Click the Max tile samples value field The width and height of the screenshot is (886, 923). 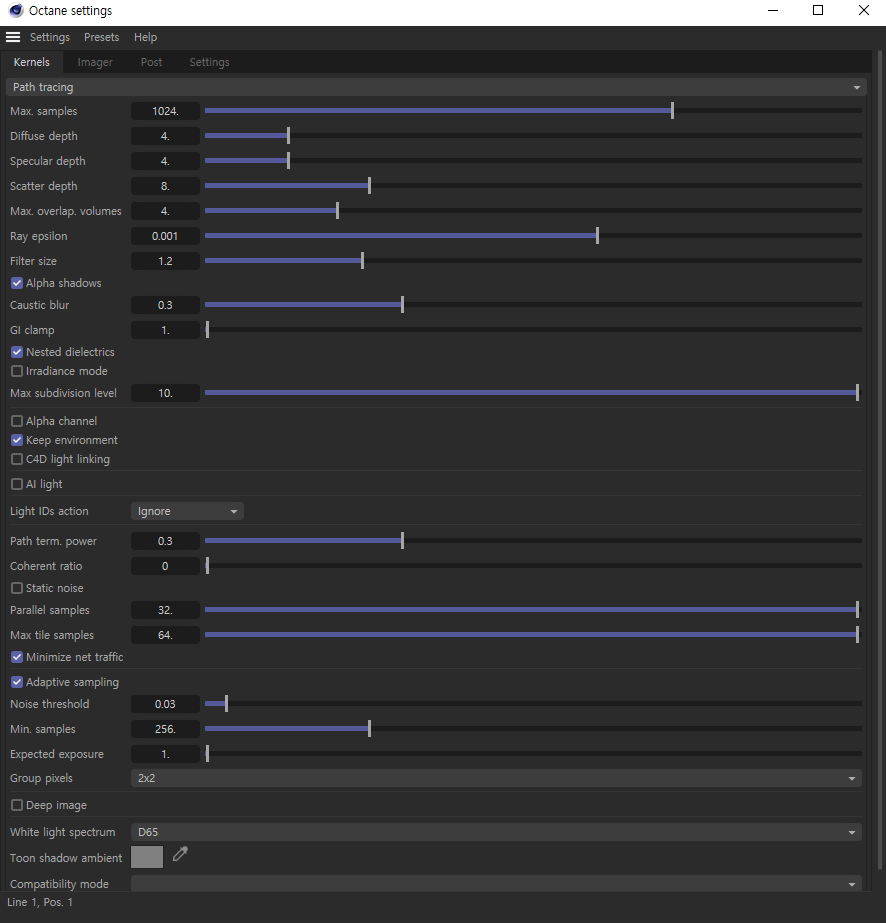165,635
